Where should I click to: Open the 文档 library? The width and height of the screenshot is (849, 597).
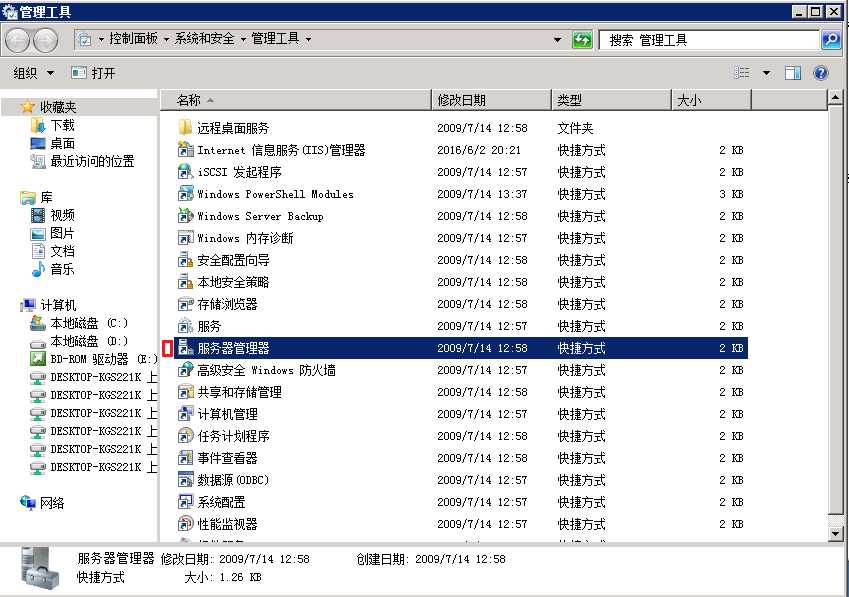pyautogui.click(x=62, y=251)
